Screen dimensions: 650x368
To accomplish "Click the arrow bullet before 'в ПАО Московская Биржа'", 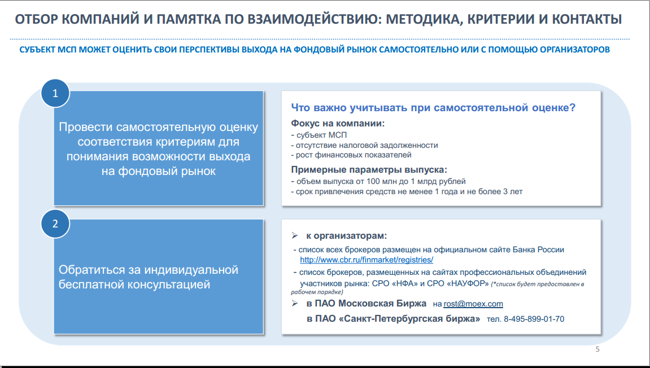I will click(x=295, y=303).
